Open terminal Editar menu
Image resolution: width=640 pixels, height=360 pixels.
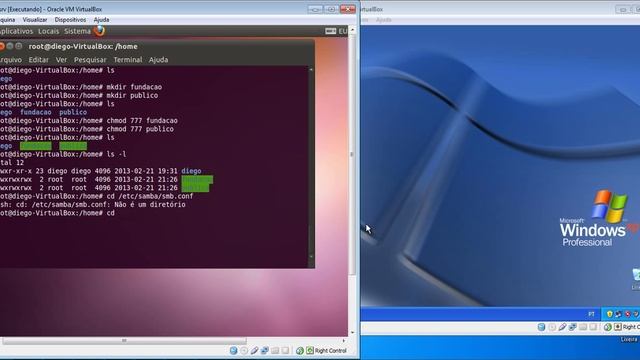pyautogui.click(x=38, y=60)
